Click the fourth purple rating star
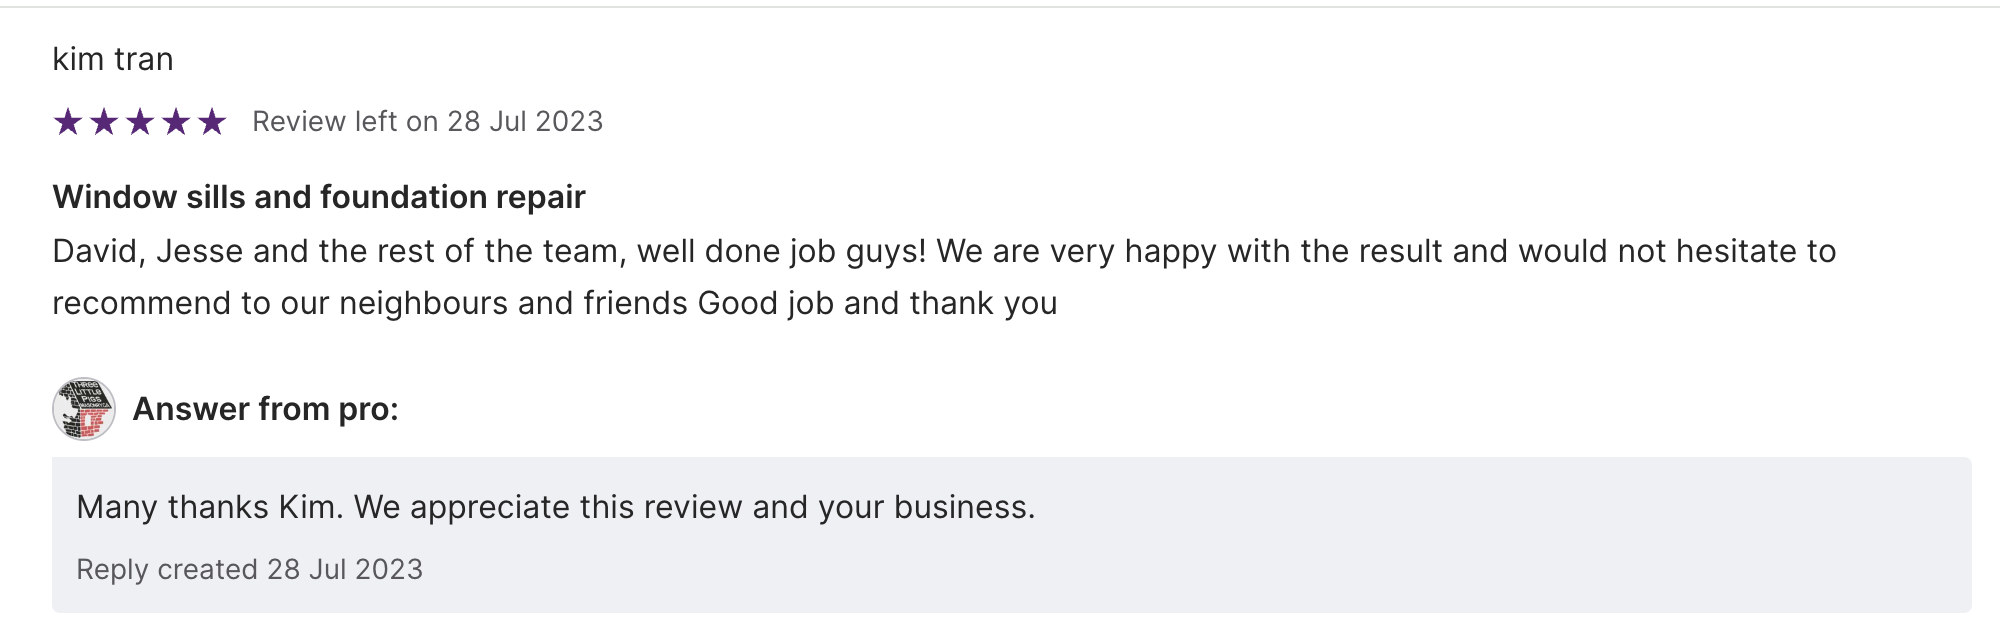This screenshot has width=2000, height=634. (176, 122)
